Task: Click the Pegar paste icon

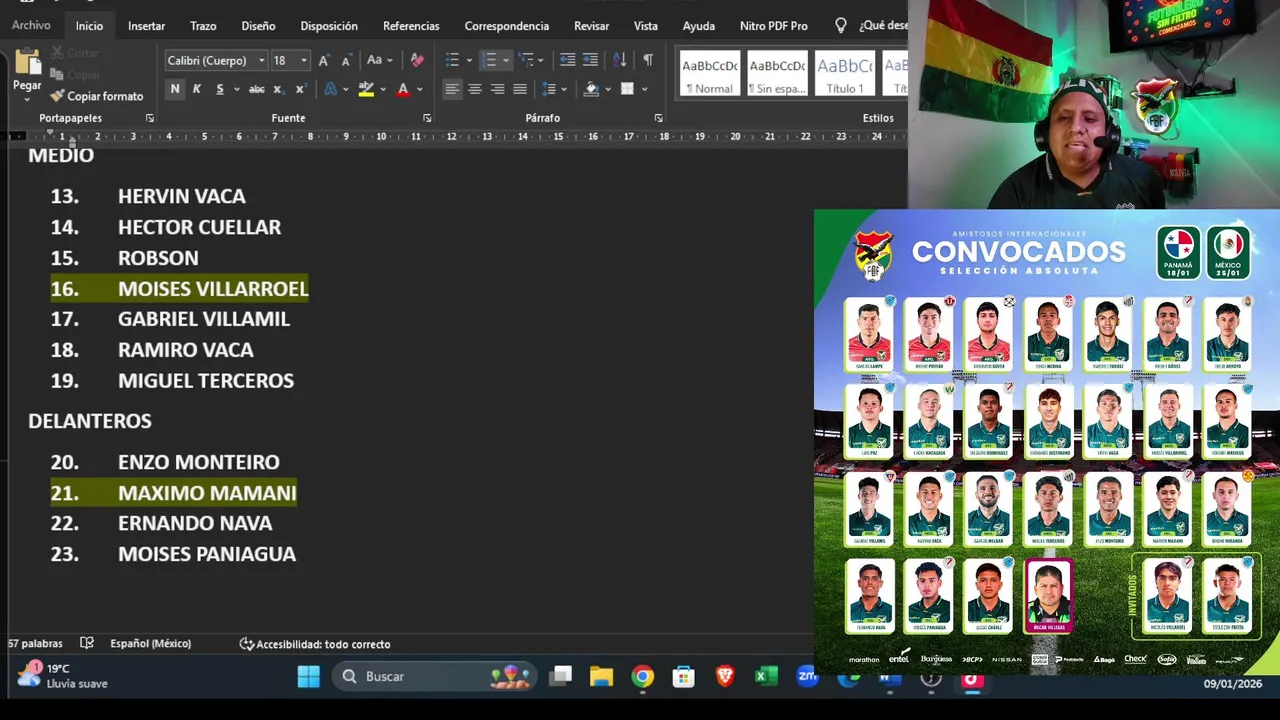Action: [27, 63]
